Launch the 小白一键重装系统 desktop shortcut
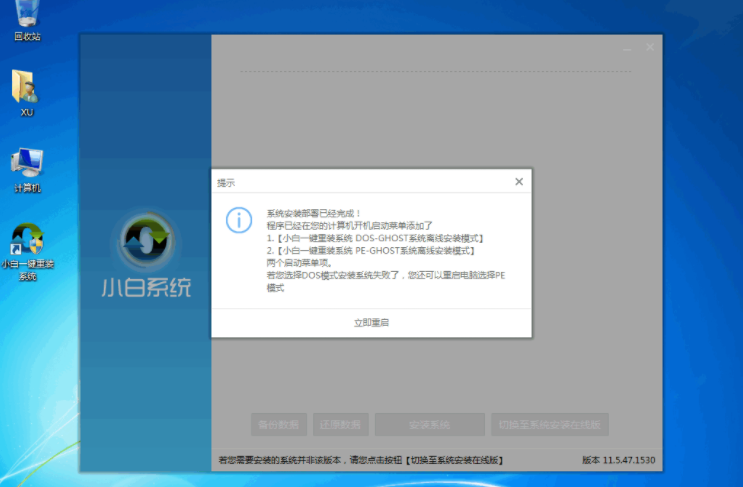 coord(27,251)
